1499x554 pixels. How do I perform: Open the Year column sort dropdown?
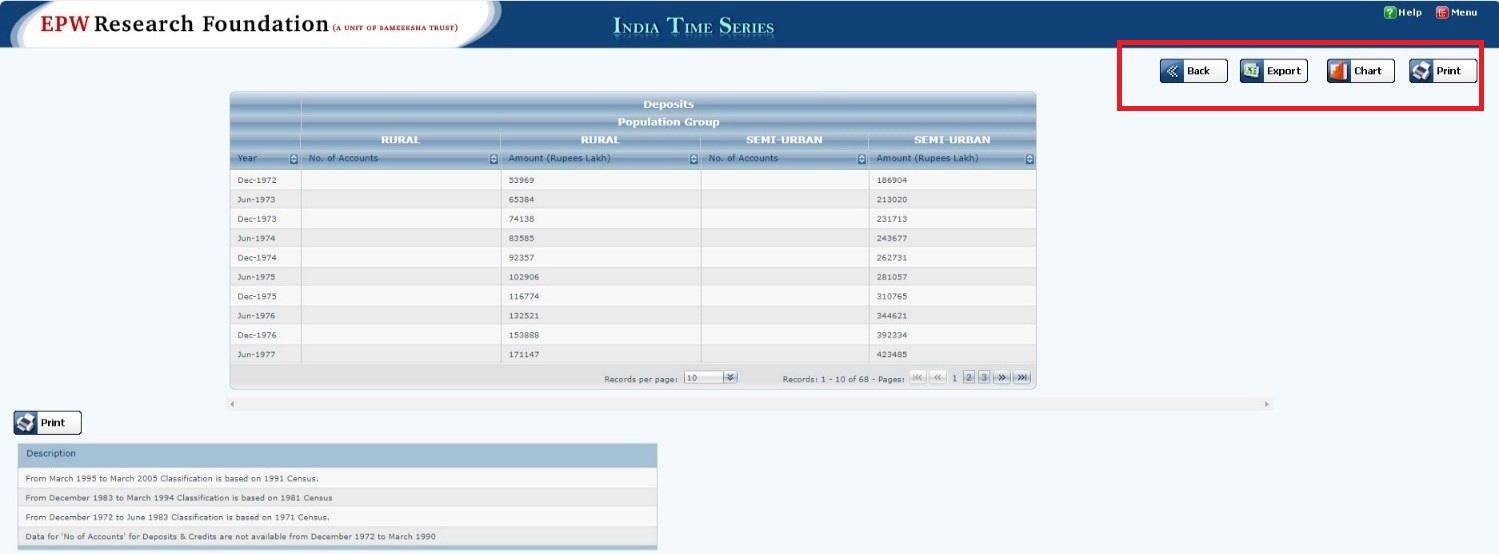[293, 159]
